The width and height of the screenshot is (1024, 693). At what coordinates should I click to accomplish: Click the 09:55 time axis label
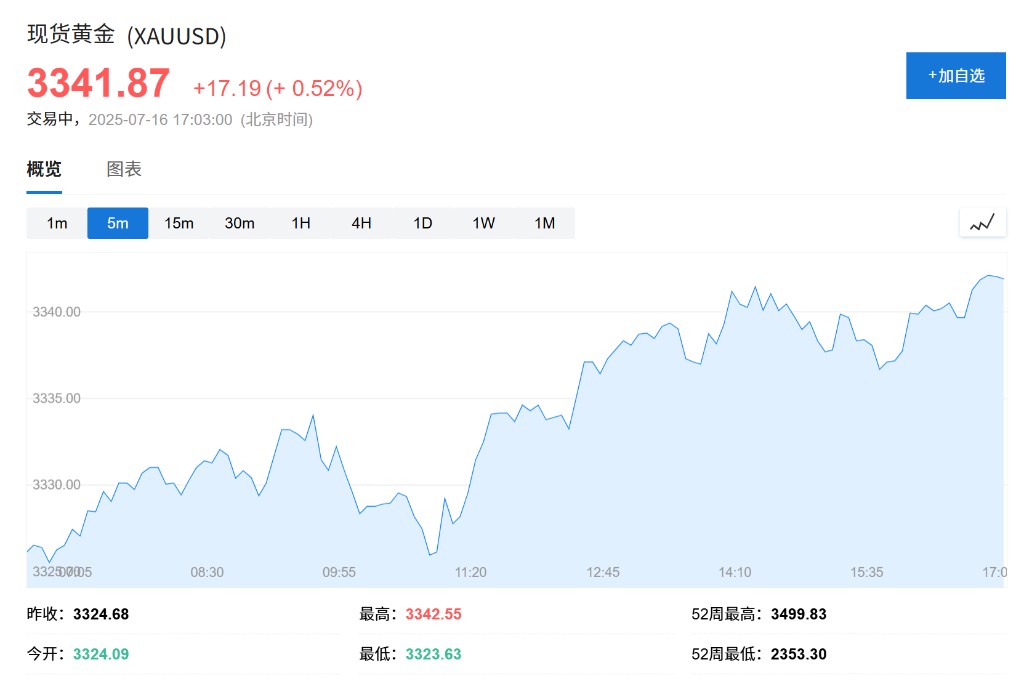click(339, 572)
